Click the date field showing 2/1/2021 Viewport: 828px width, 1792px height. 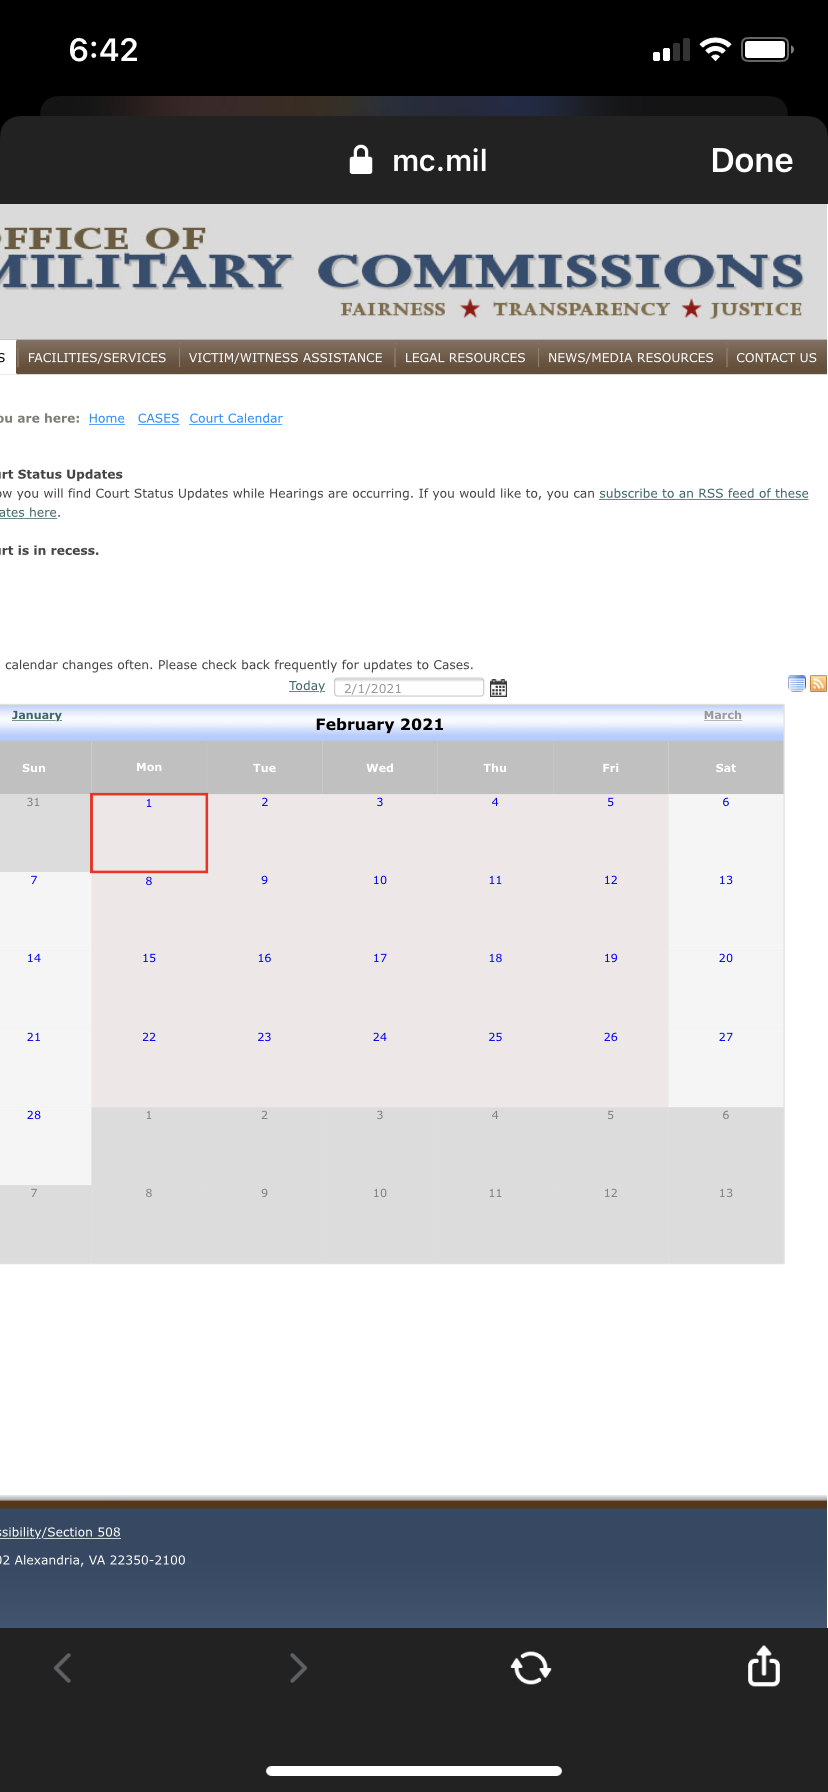pos(409,688)
